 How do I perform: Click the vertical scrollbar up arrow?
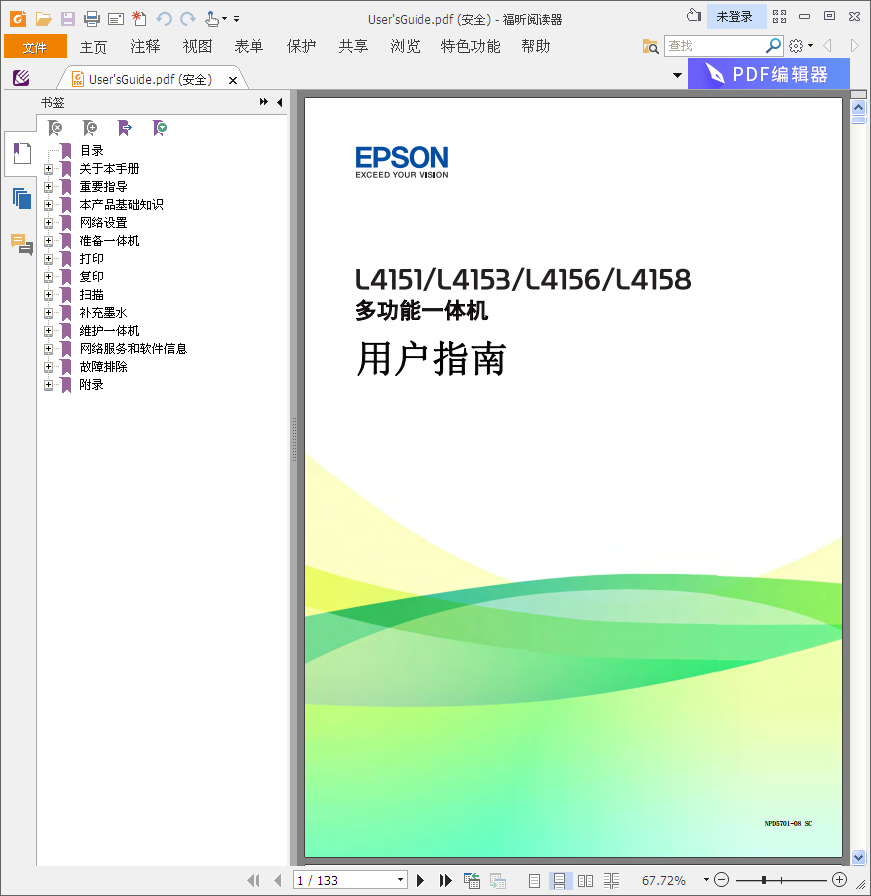(x=858, y=107)
